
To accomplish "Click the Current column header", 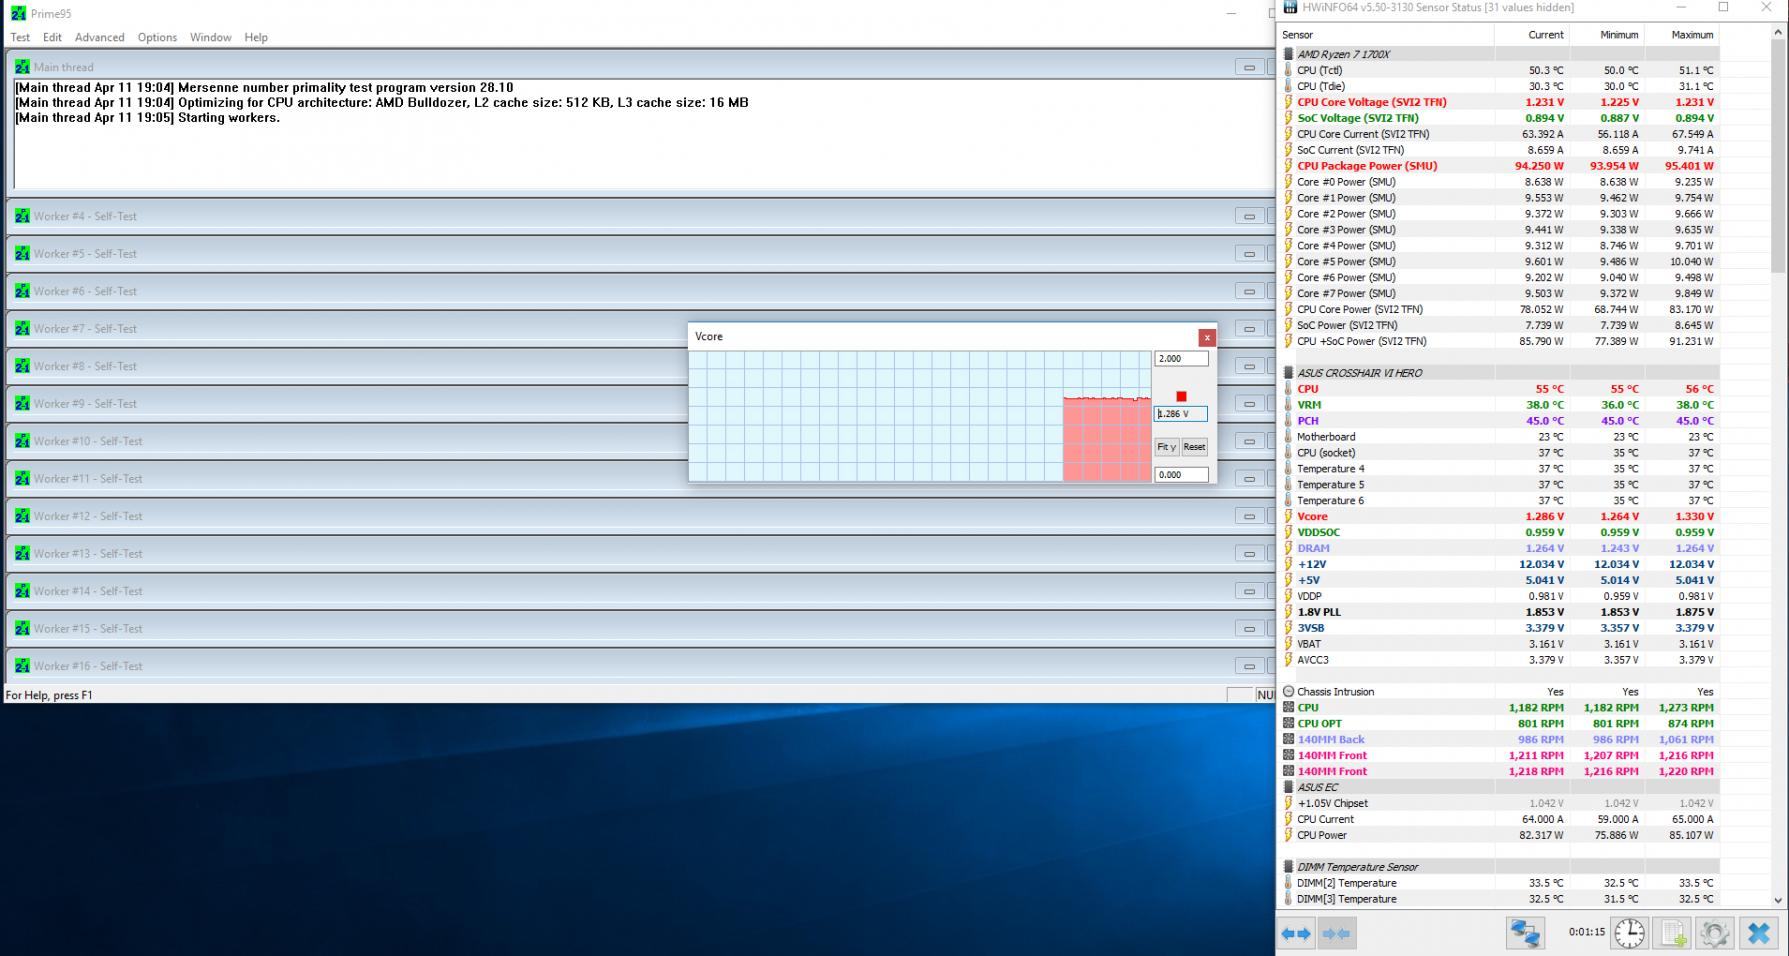I will 1532,35.
